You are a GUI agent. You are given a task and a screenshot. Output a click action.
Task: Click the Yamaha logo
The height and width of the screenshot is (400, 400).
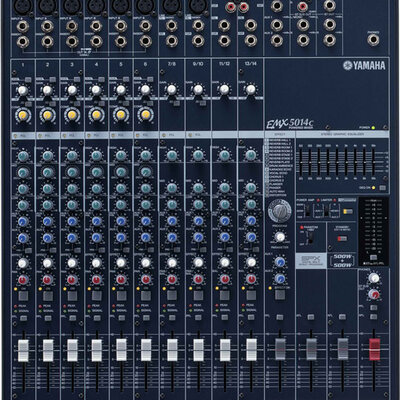(364, 65)
